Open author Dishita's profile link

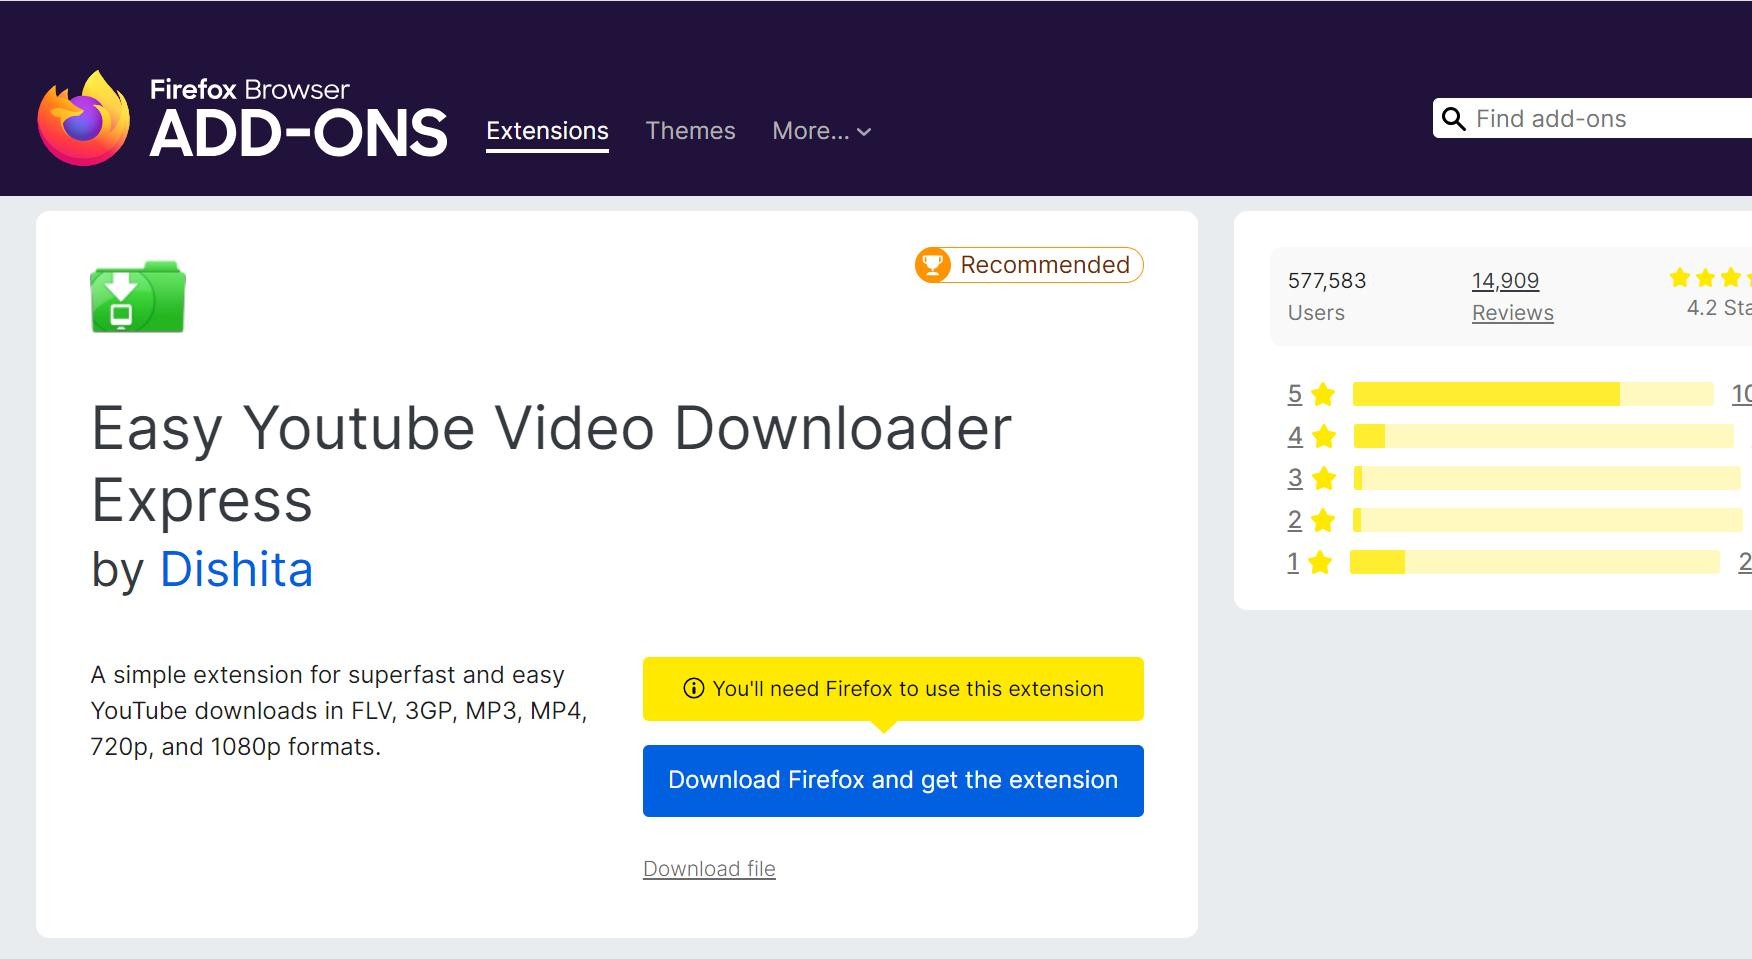point(236,569)
